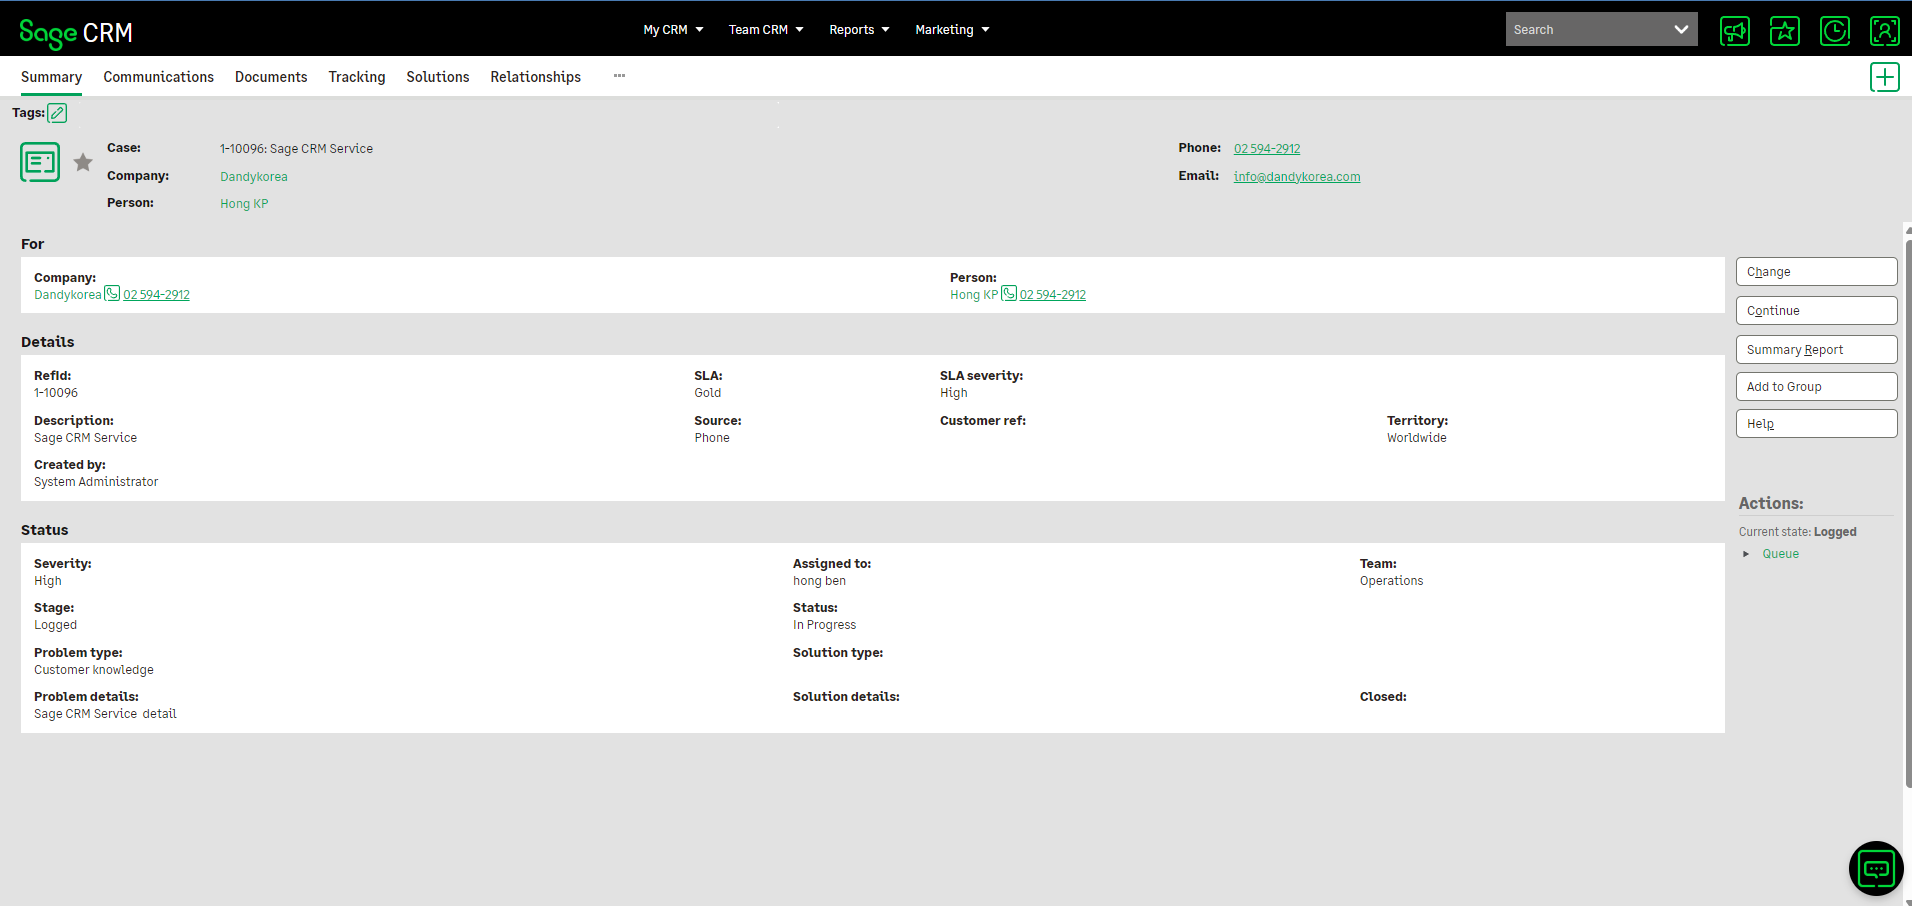
Task: Click the Sage CRM logo
Action: pos(76,33)
